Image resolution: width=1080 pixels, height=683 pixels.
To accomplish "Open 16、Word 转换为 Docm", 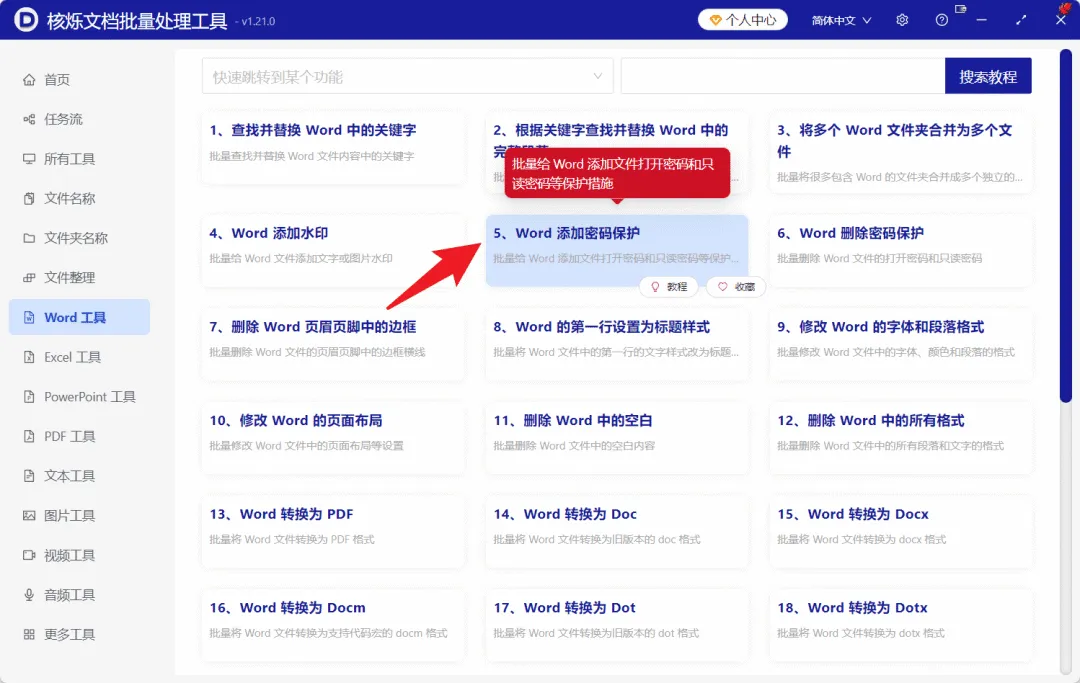I will click(333, 624).
